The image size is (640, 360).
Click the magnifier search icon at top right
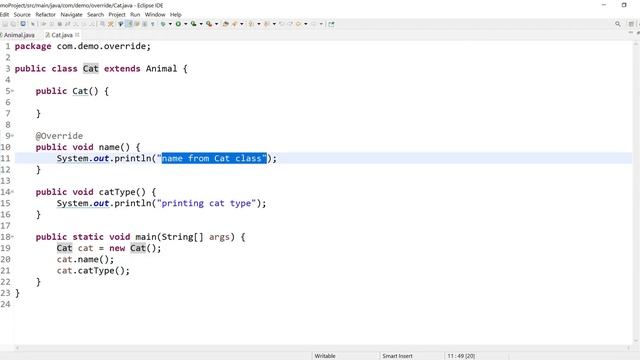[x=618, y=24]
